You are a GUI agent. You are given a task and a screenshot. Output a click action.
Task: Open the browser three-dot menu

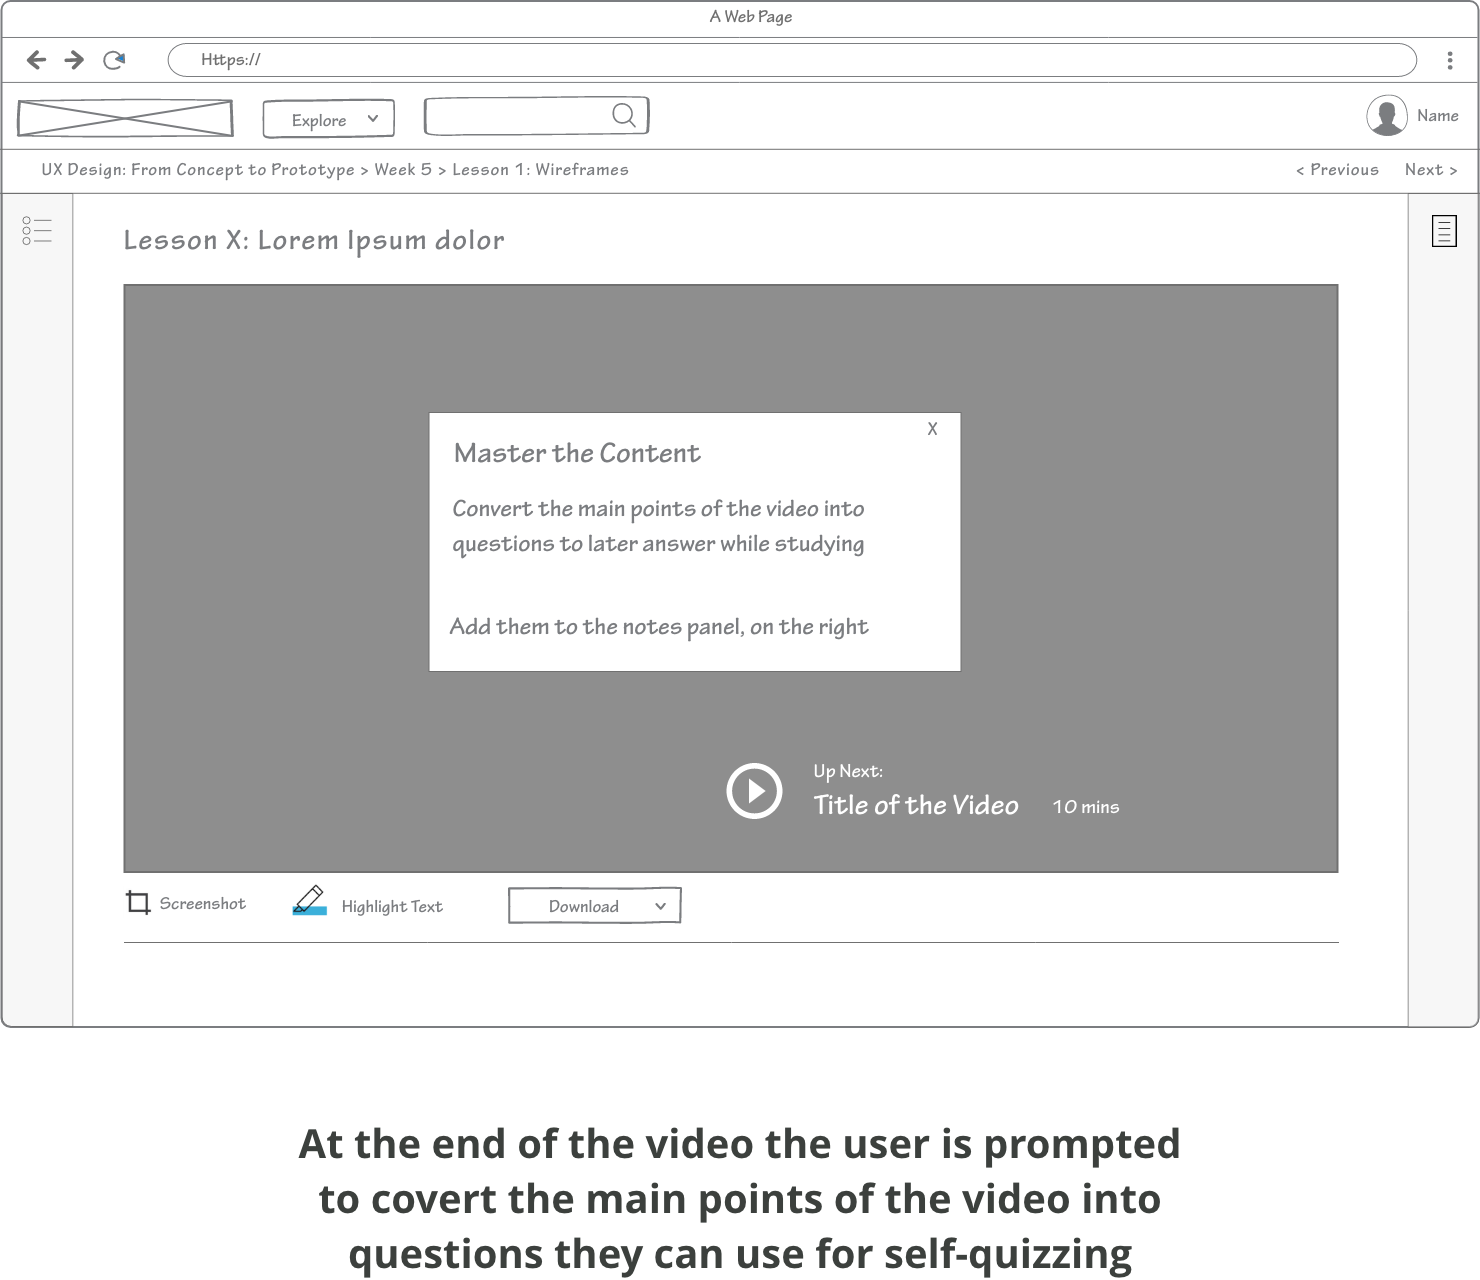[1449, 60]
